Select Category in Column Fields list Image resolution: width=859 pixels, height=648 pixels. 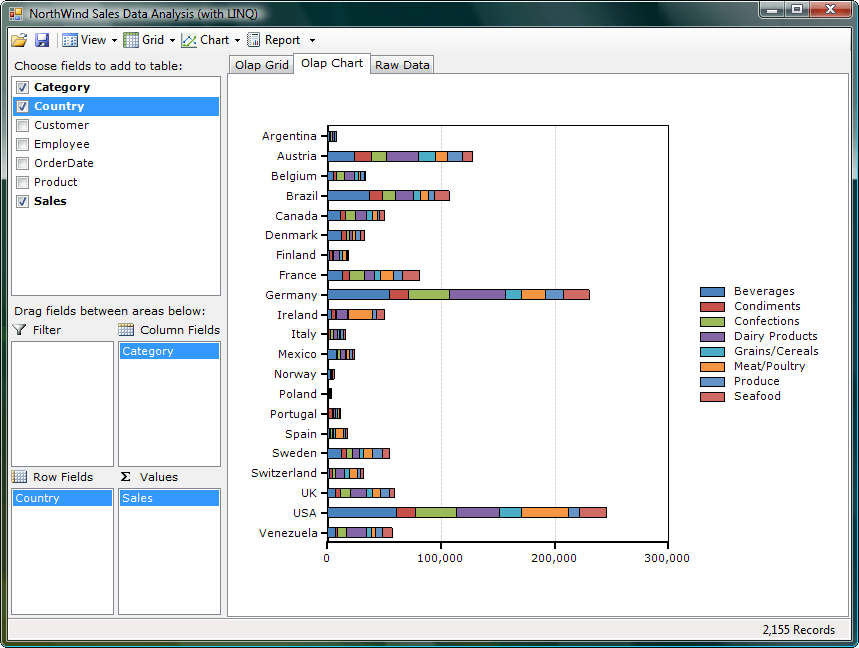(x=169, y=351)
